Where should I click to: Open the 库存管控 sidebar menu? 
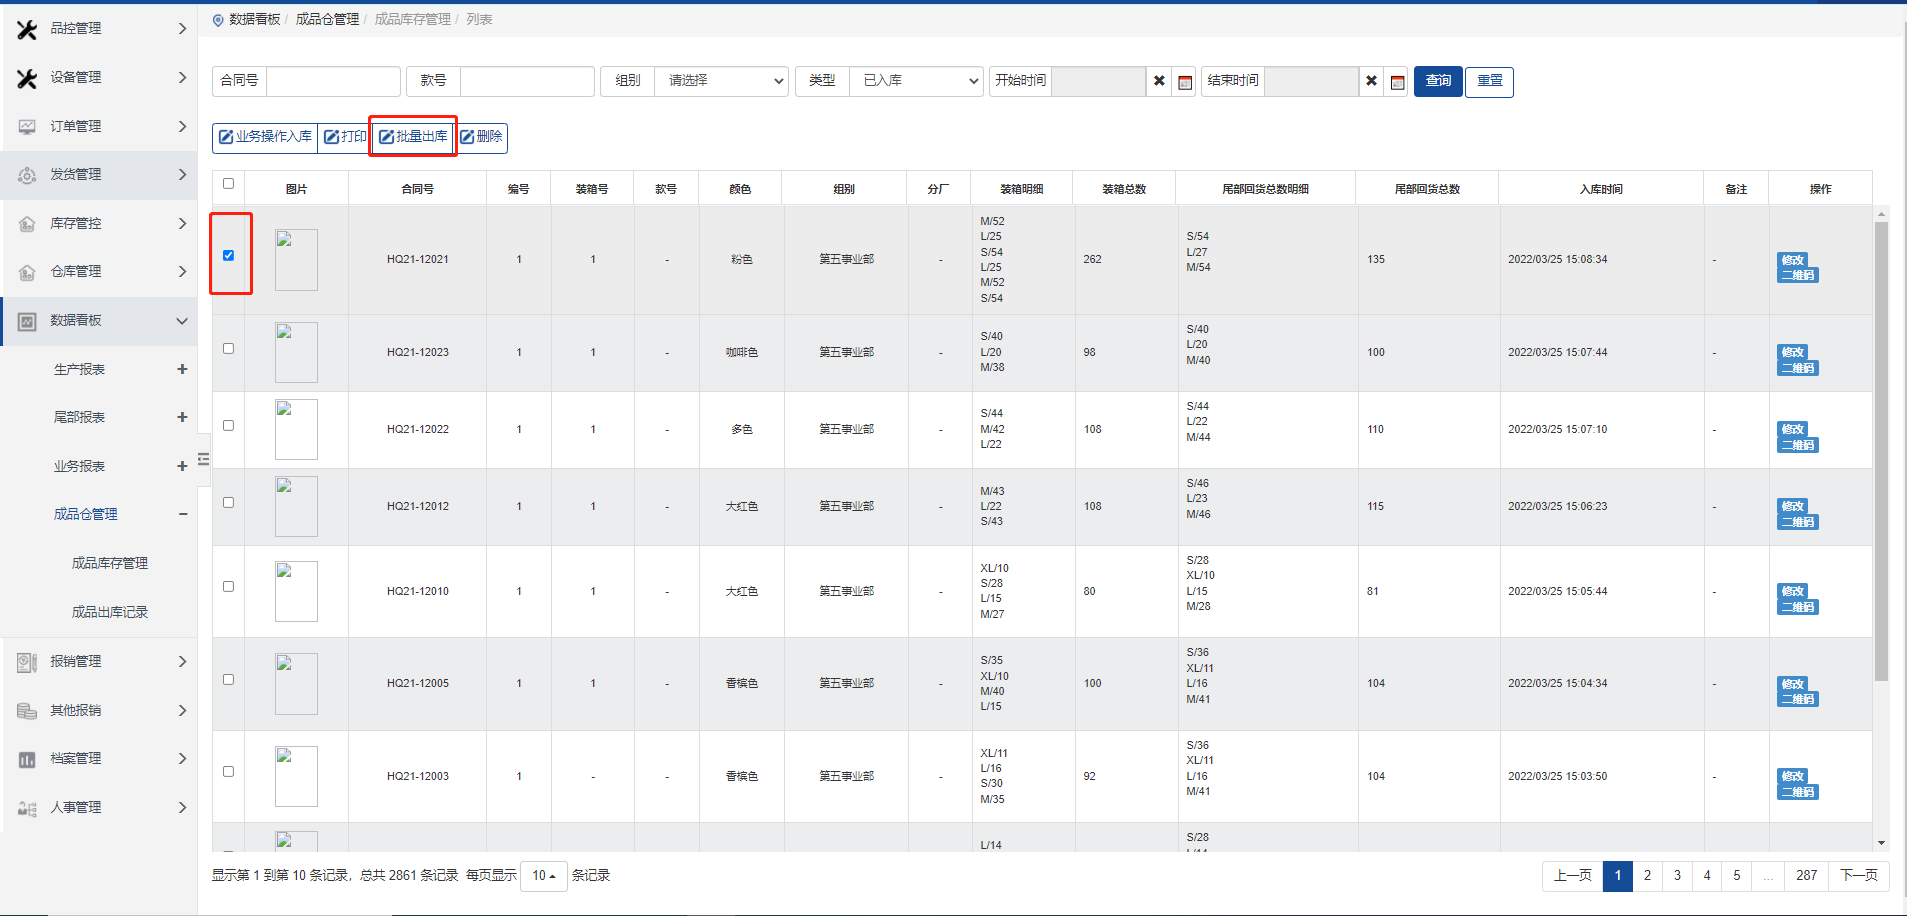pos(98,223)
